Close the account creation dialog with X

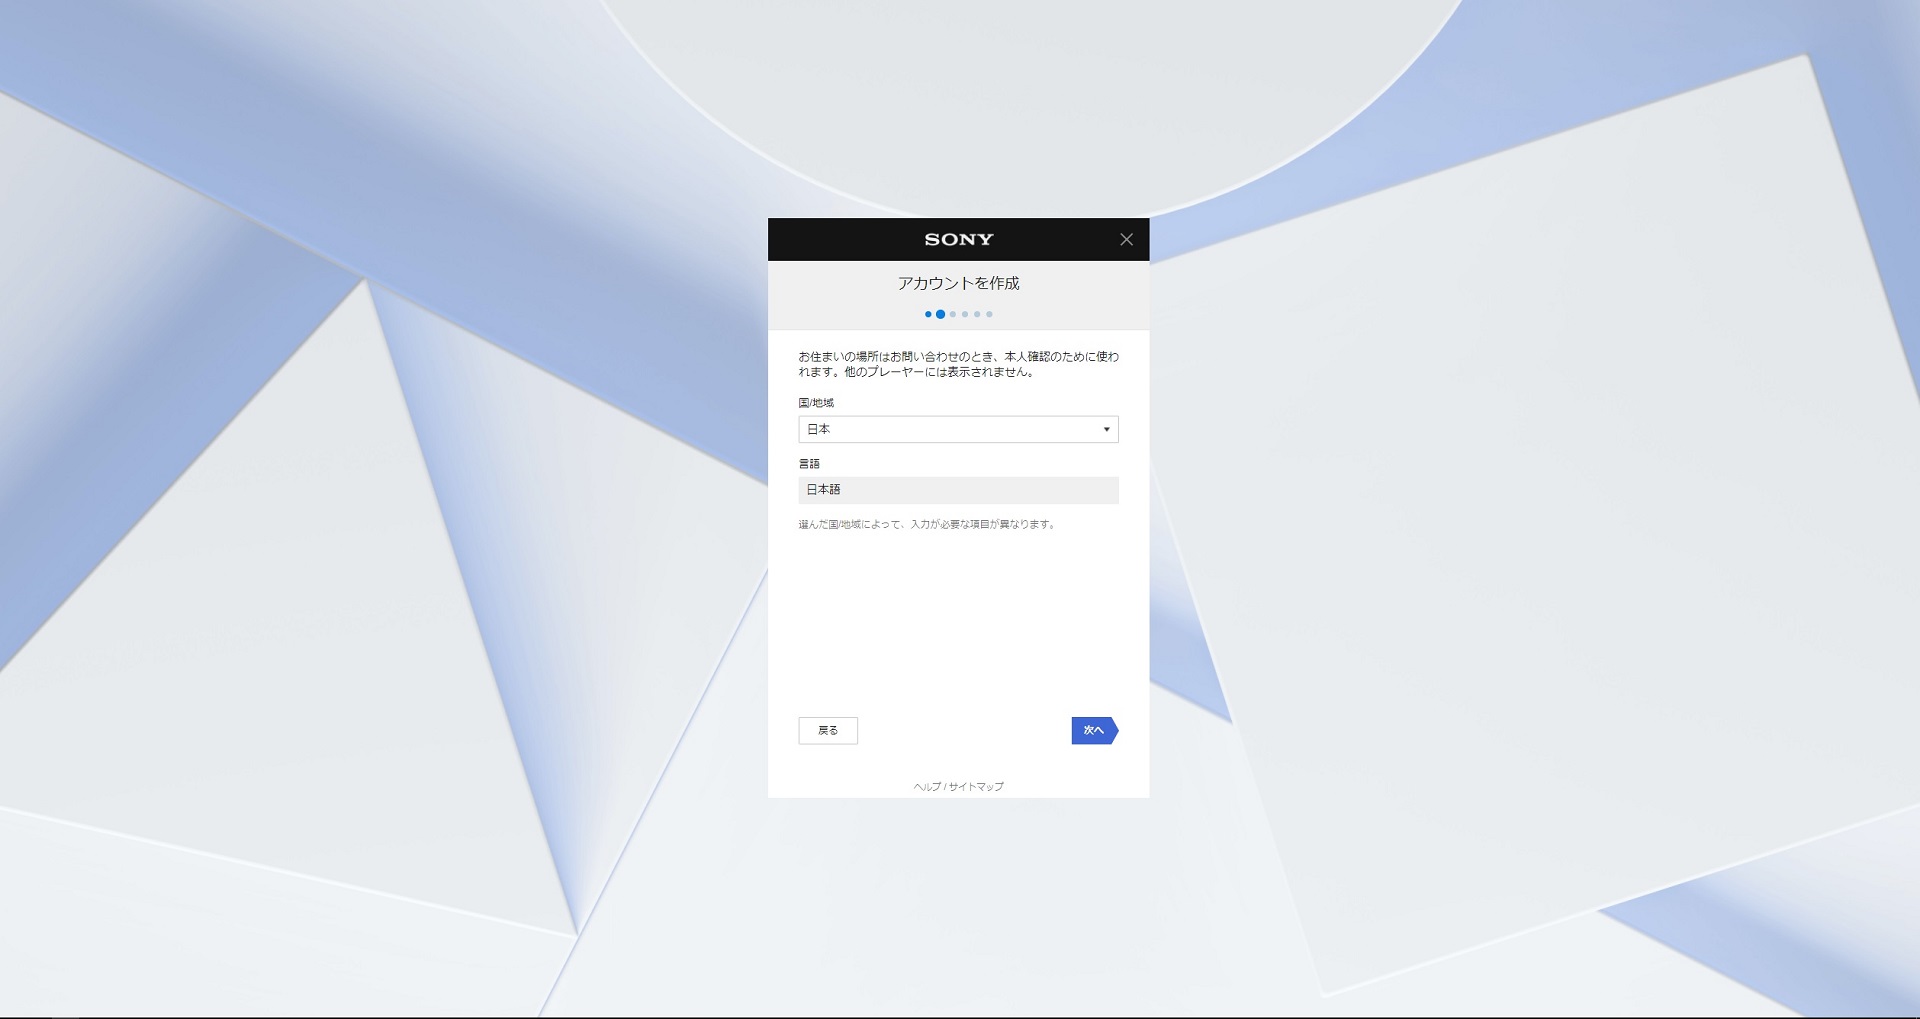tap(1126, 240)
